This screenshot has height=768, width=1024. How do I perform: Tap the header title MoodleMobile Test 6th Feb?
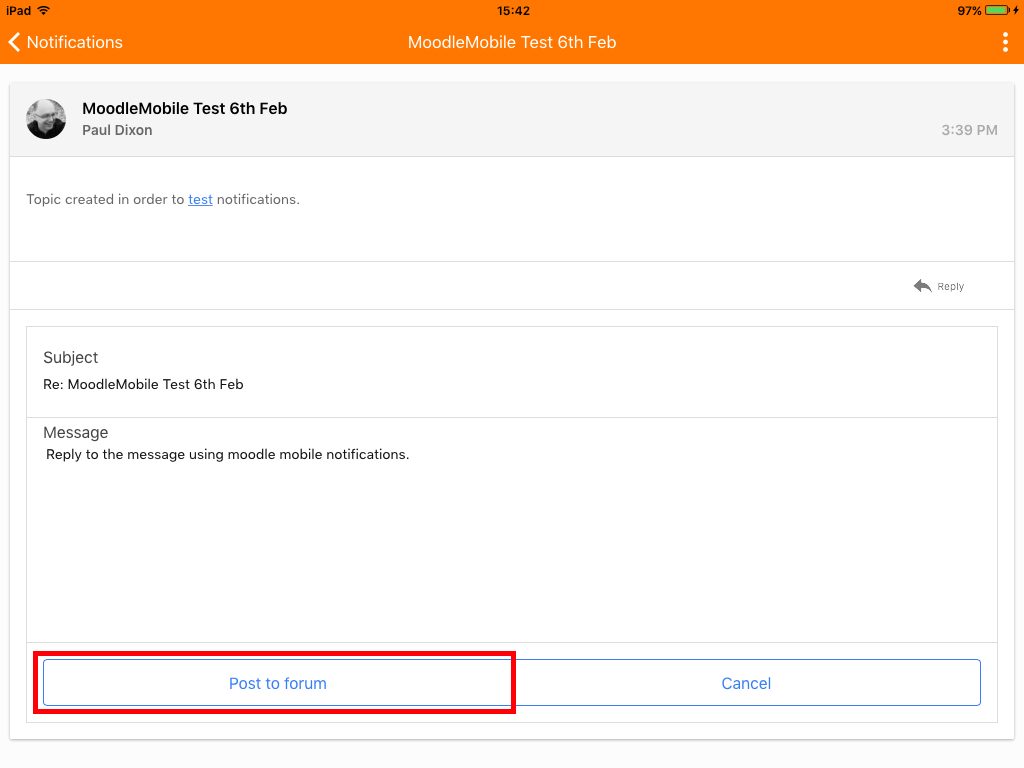[512, 42]
